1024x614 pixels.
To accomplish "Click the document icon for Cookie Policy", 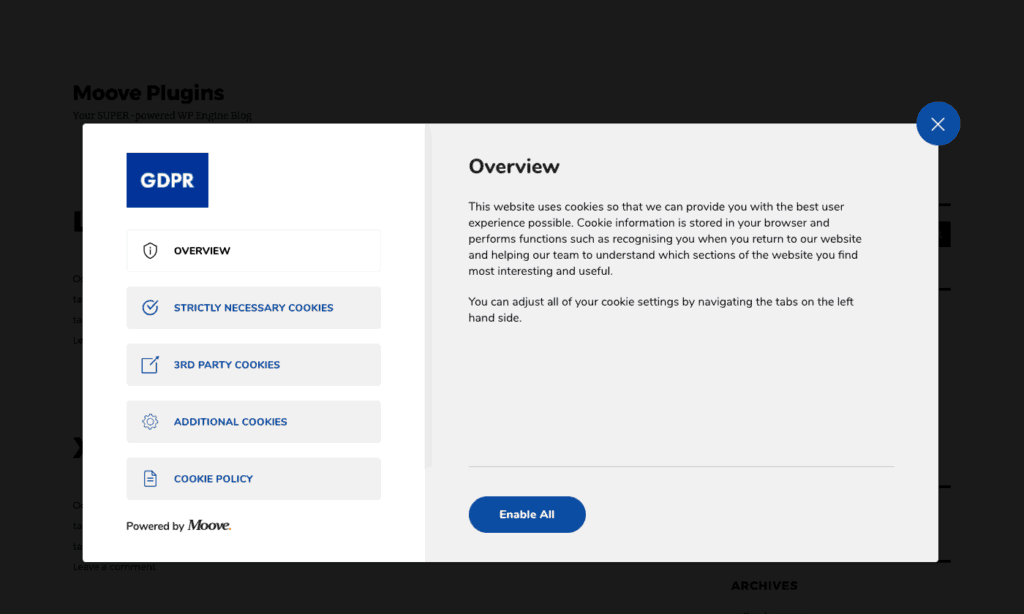I will coord(150,479).
